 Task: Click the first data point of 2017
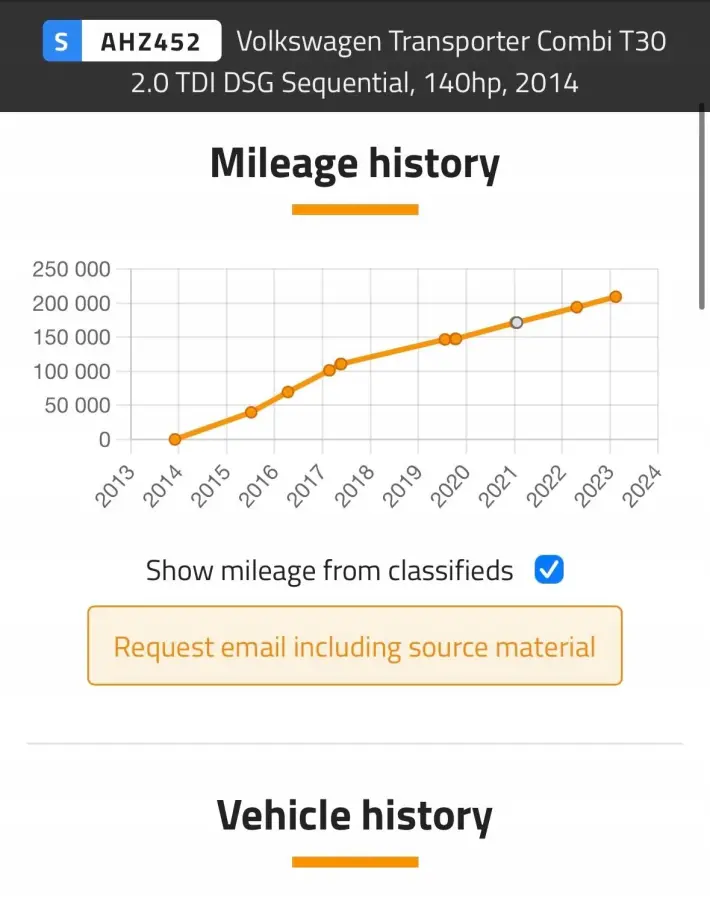click(329, 370)
